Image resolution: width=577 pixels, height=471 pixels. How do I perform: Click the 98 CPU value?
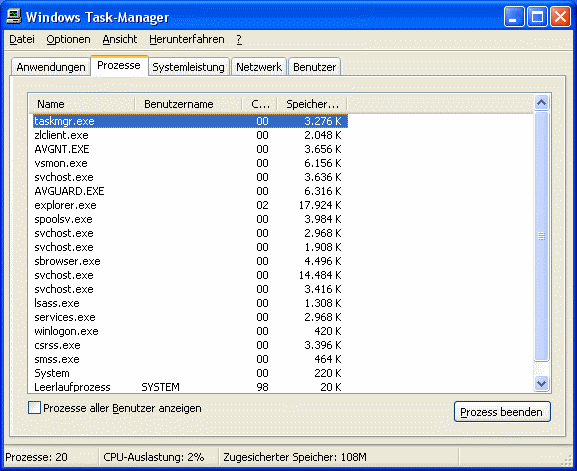[262, 387]
